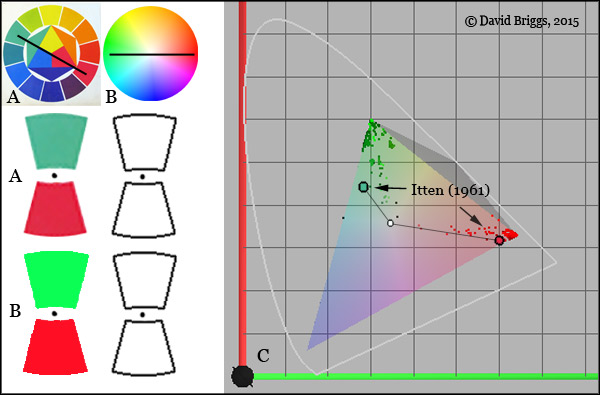
Task: Click the Itten color wheel labeled A
Action: (51, 53)
